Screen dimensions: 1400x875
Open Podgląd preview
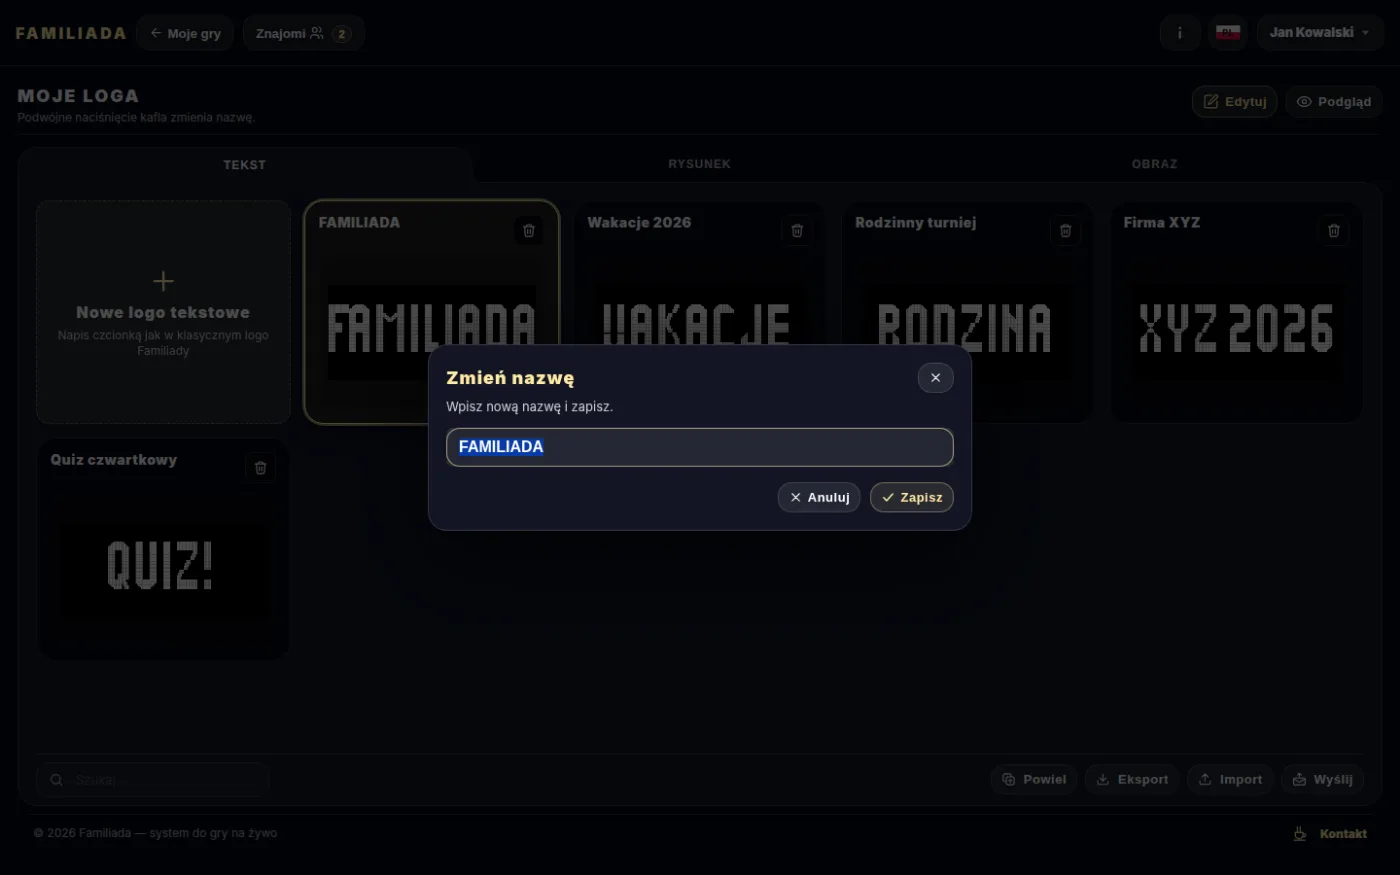1334,101
